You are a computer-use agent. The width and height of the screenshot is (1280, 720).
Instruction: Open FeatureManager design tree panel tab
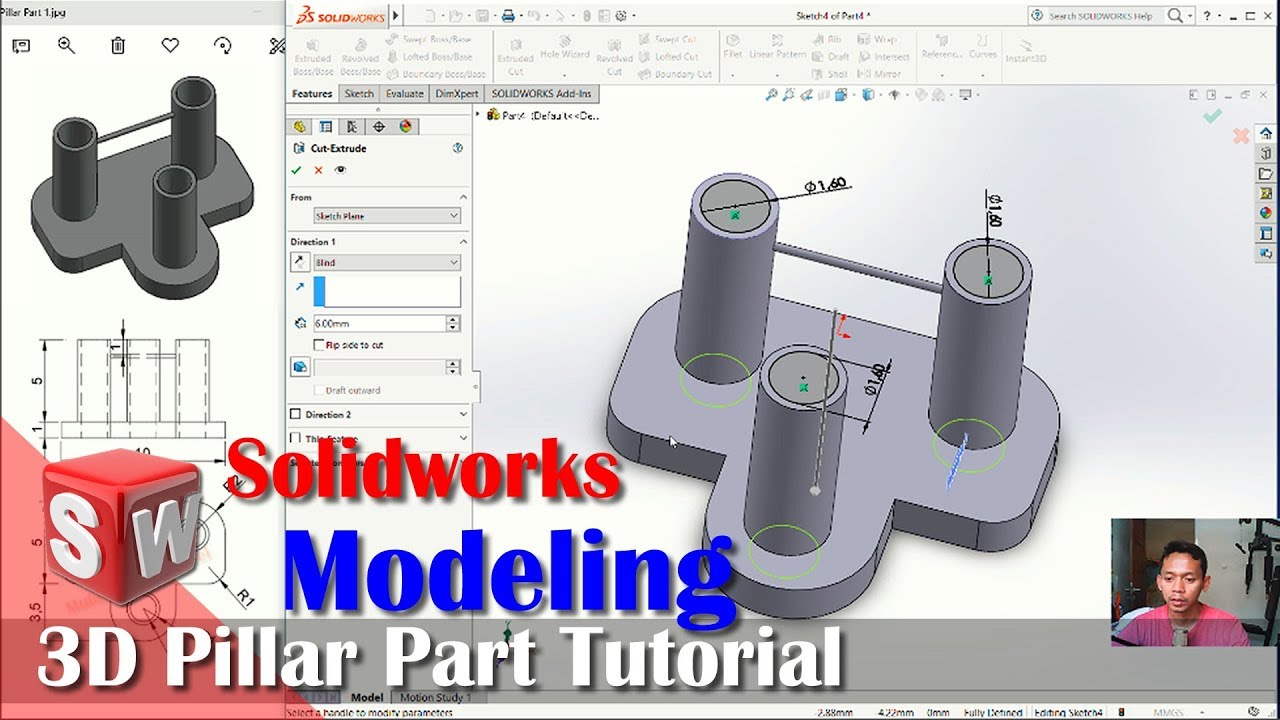(299, 126)
